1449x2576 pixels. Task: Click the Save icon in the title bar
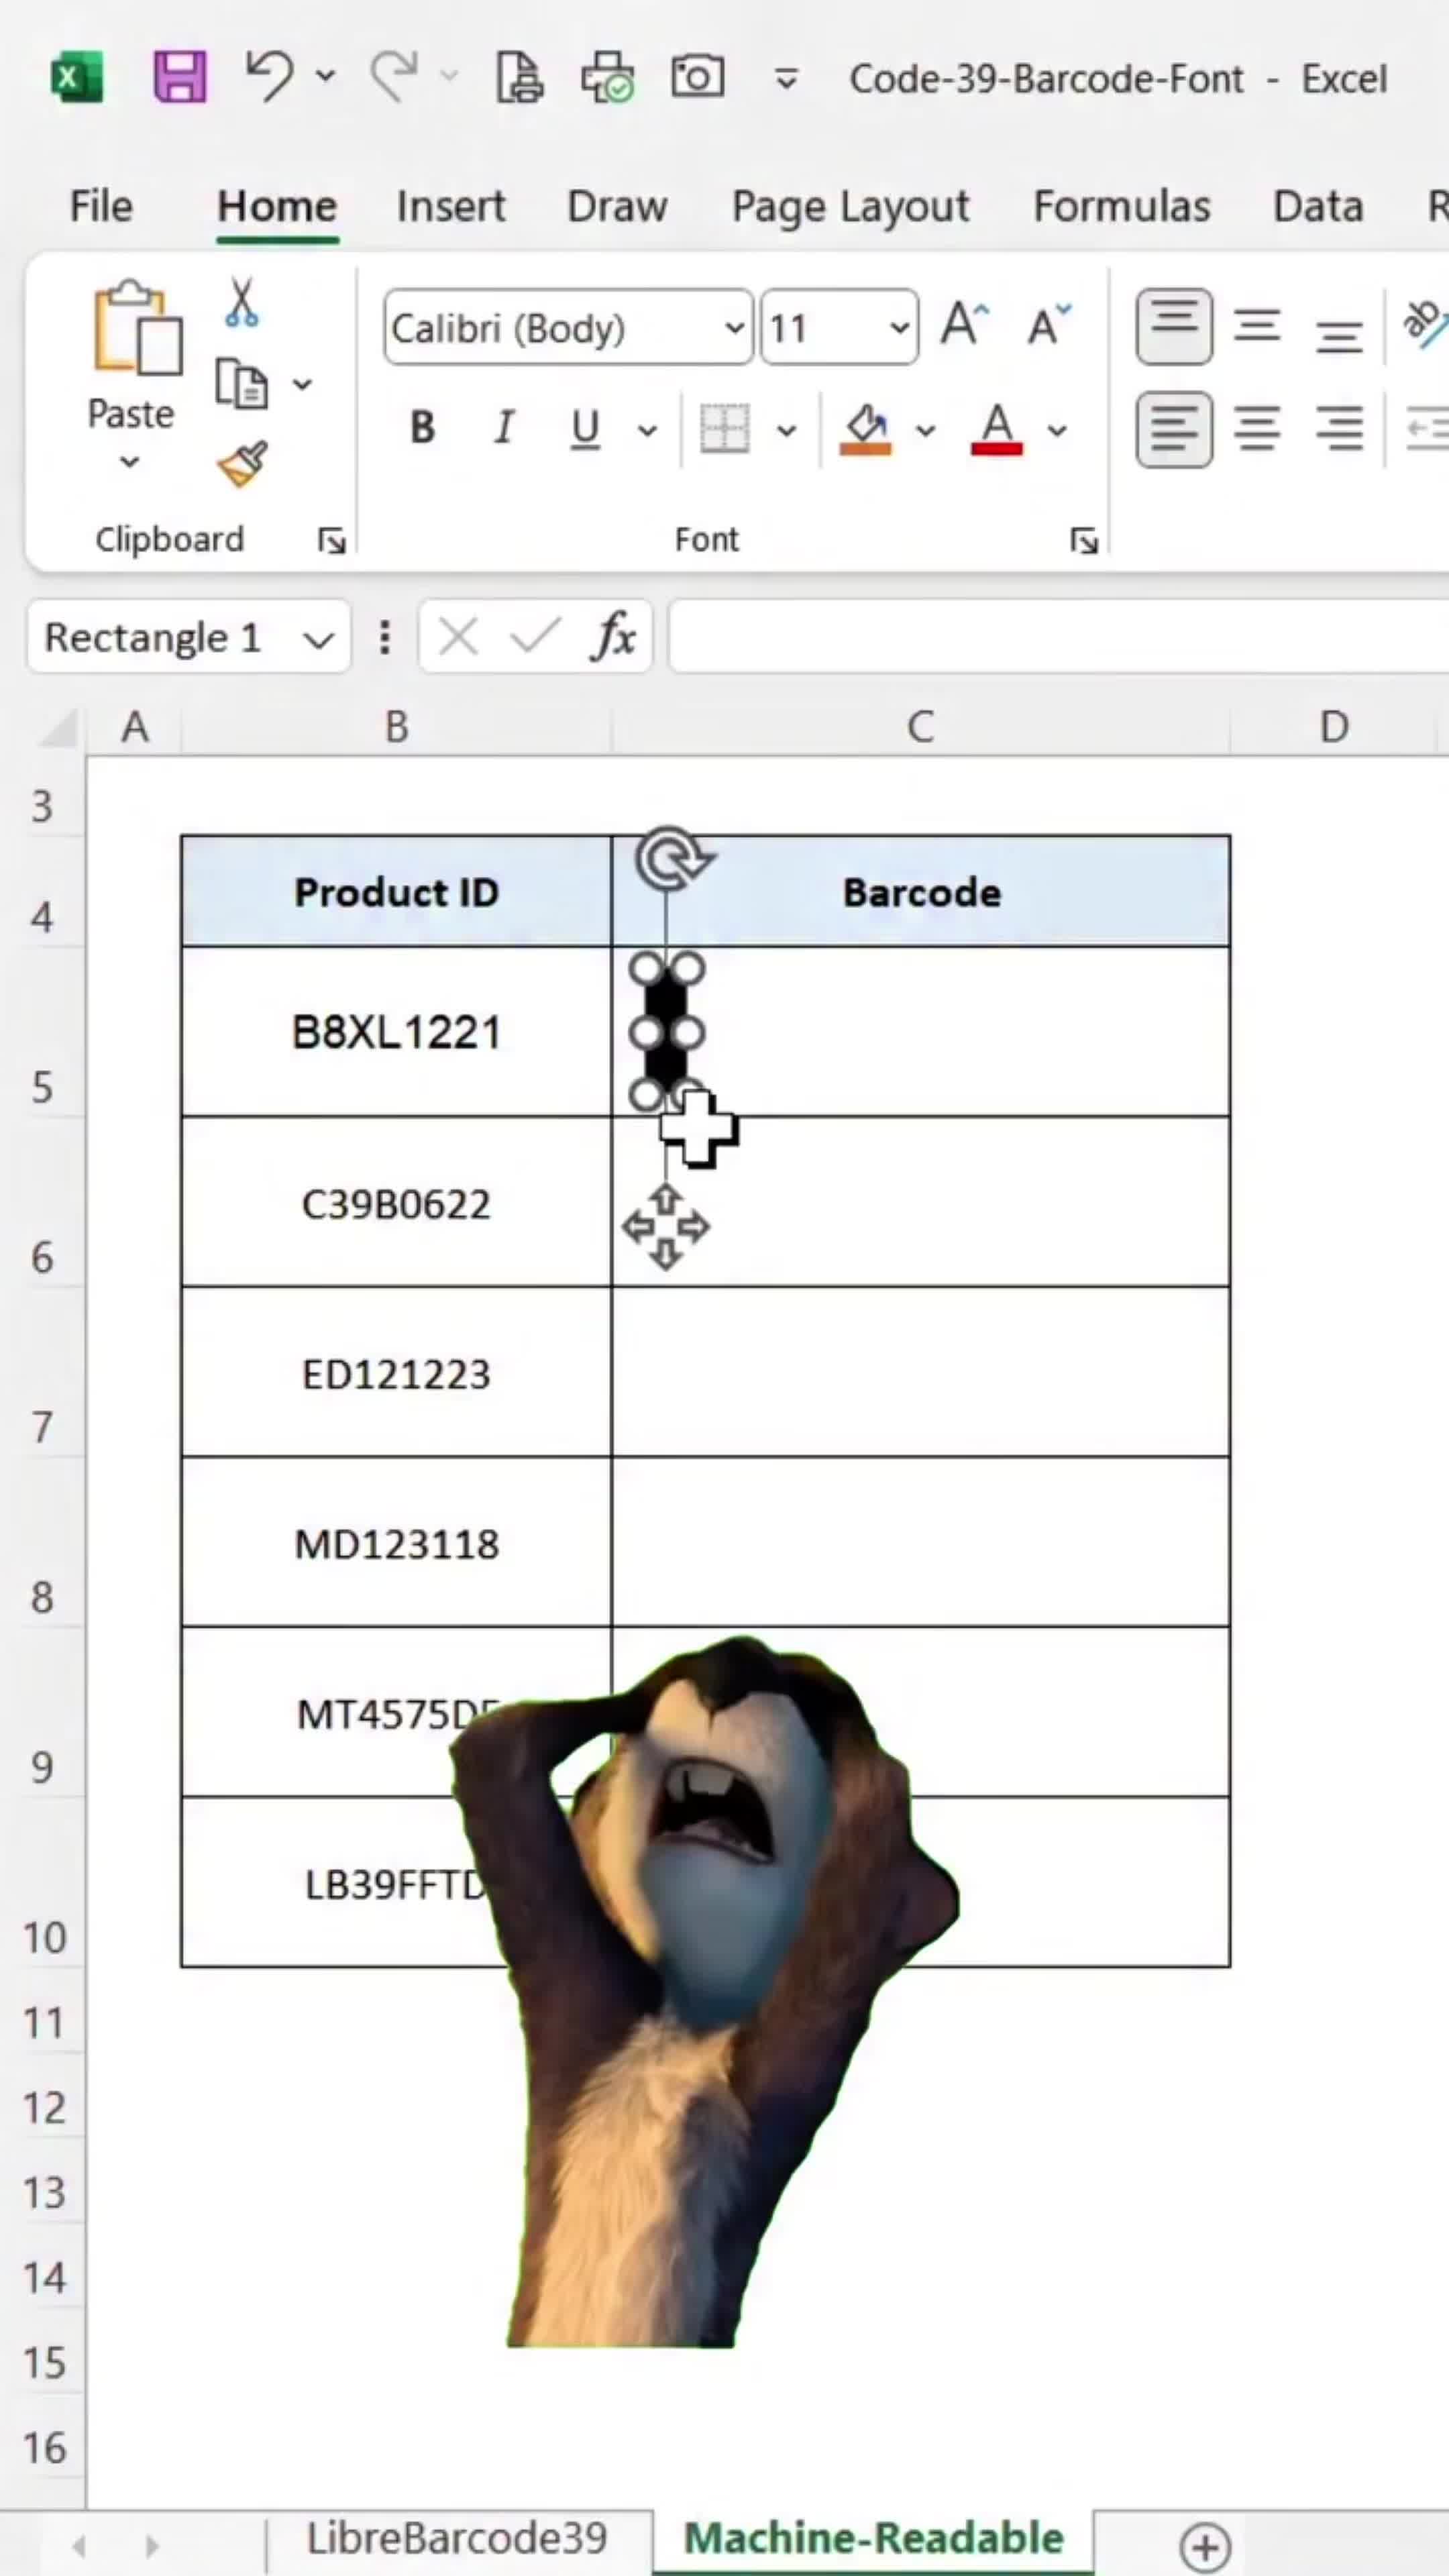pos(180,77)
